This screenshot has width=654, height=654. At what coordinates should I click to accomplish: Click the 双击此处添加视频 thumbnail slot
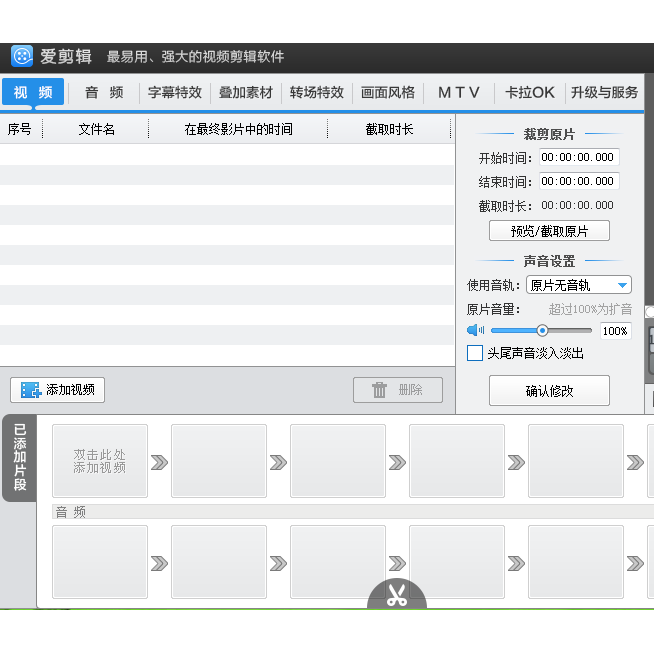99,461
